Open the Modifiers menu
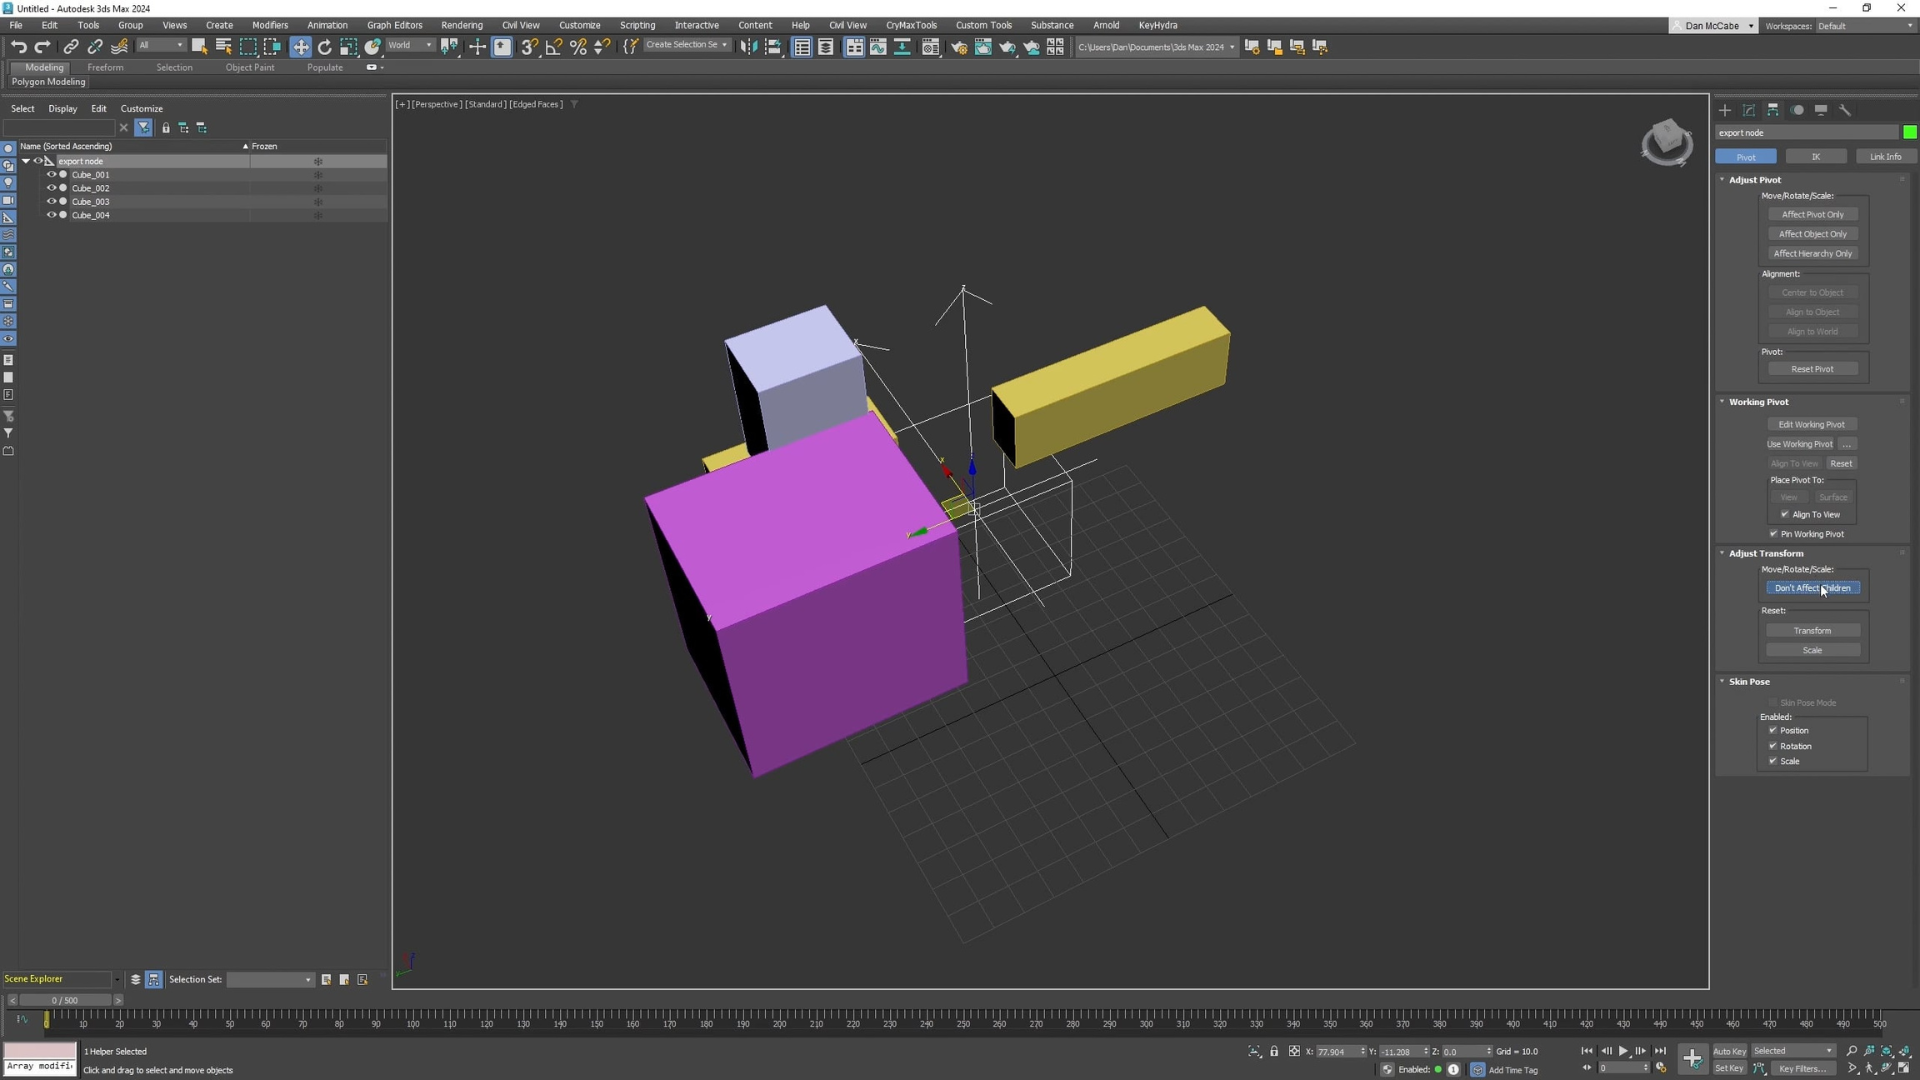Screen dimensions: 1920x1080 click(269, 25)
